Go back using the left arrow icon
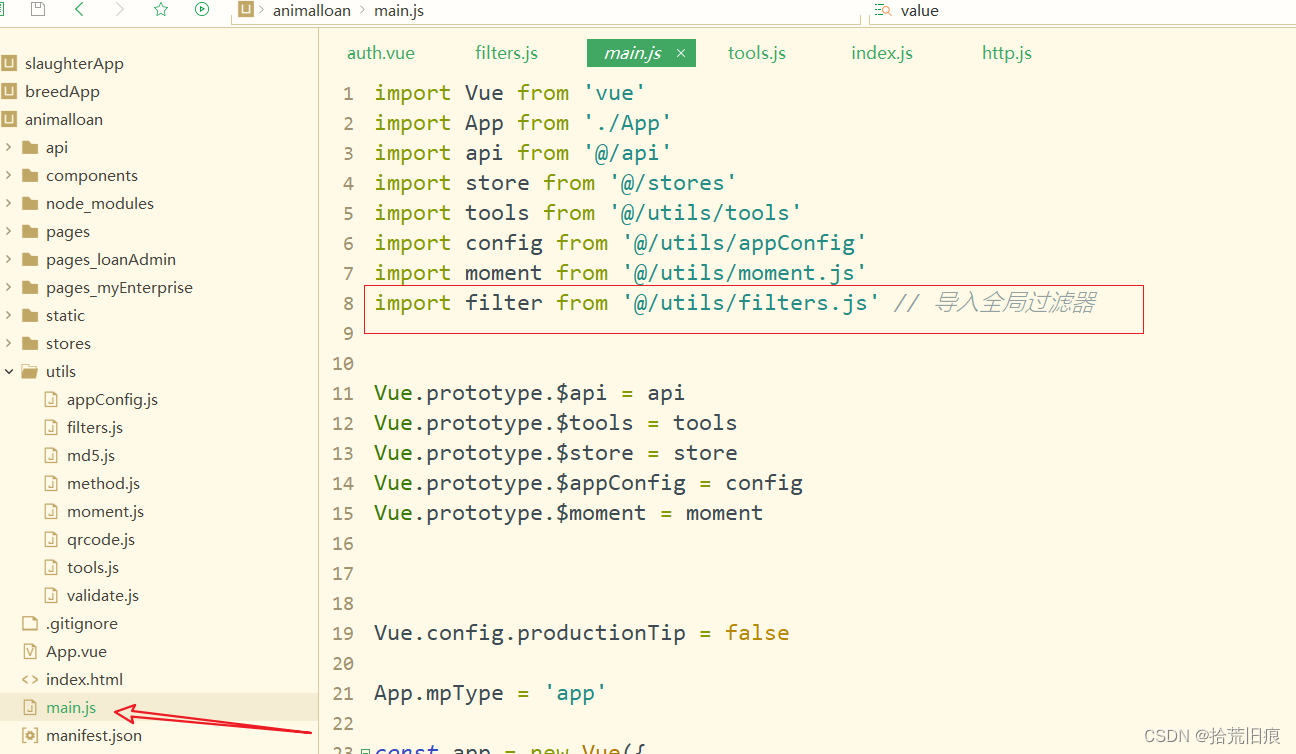The height and width of the screenshot is (754, 1296). pos(79,10)
